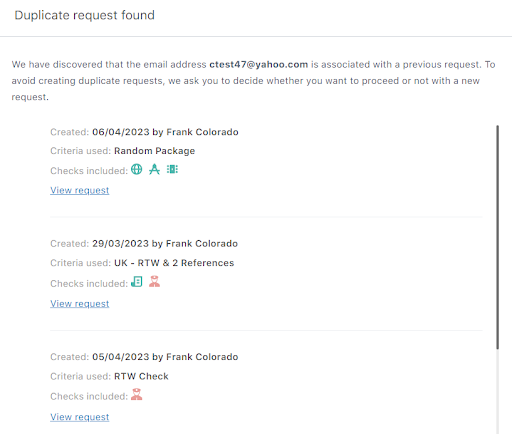The width and height of the screenshot is (512, 434).
Task: Click the light scrollbar track below the thumb
Action: 497,392
